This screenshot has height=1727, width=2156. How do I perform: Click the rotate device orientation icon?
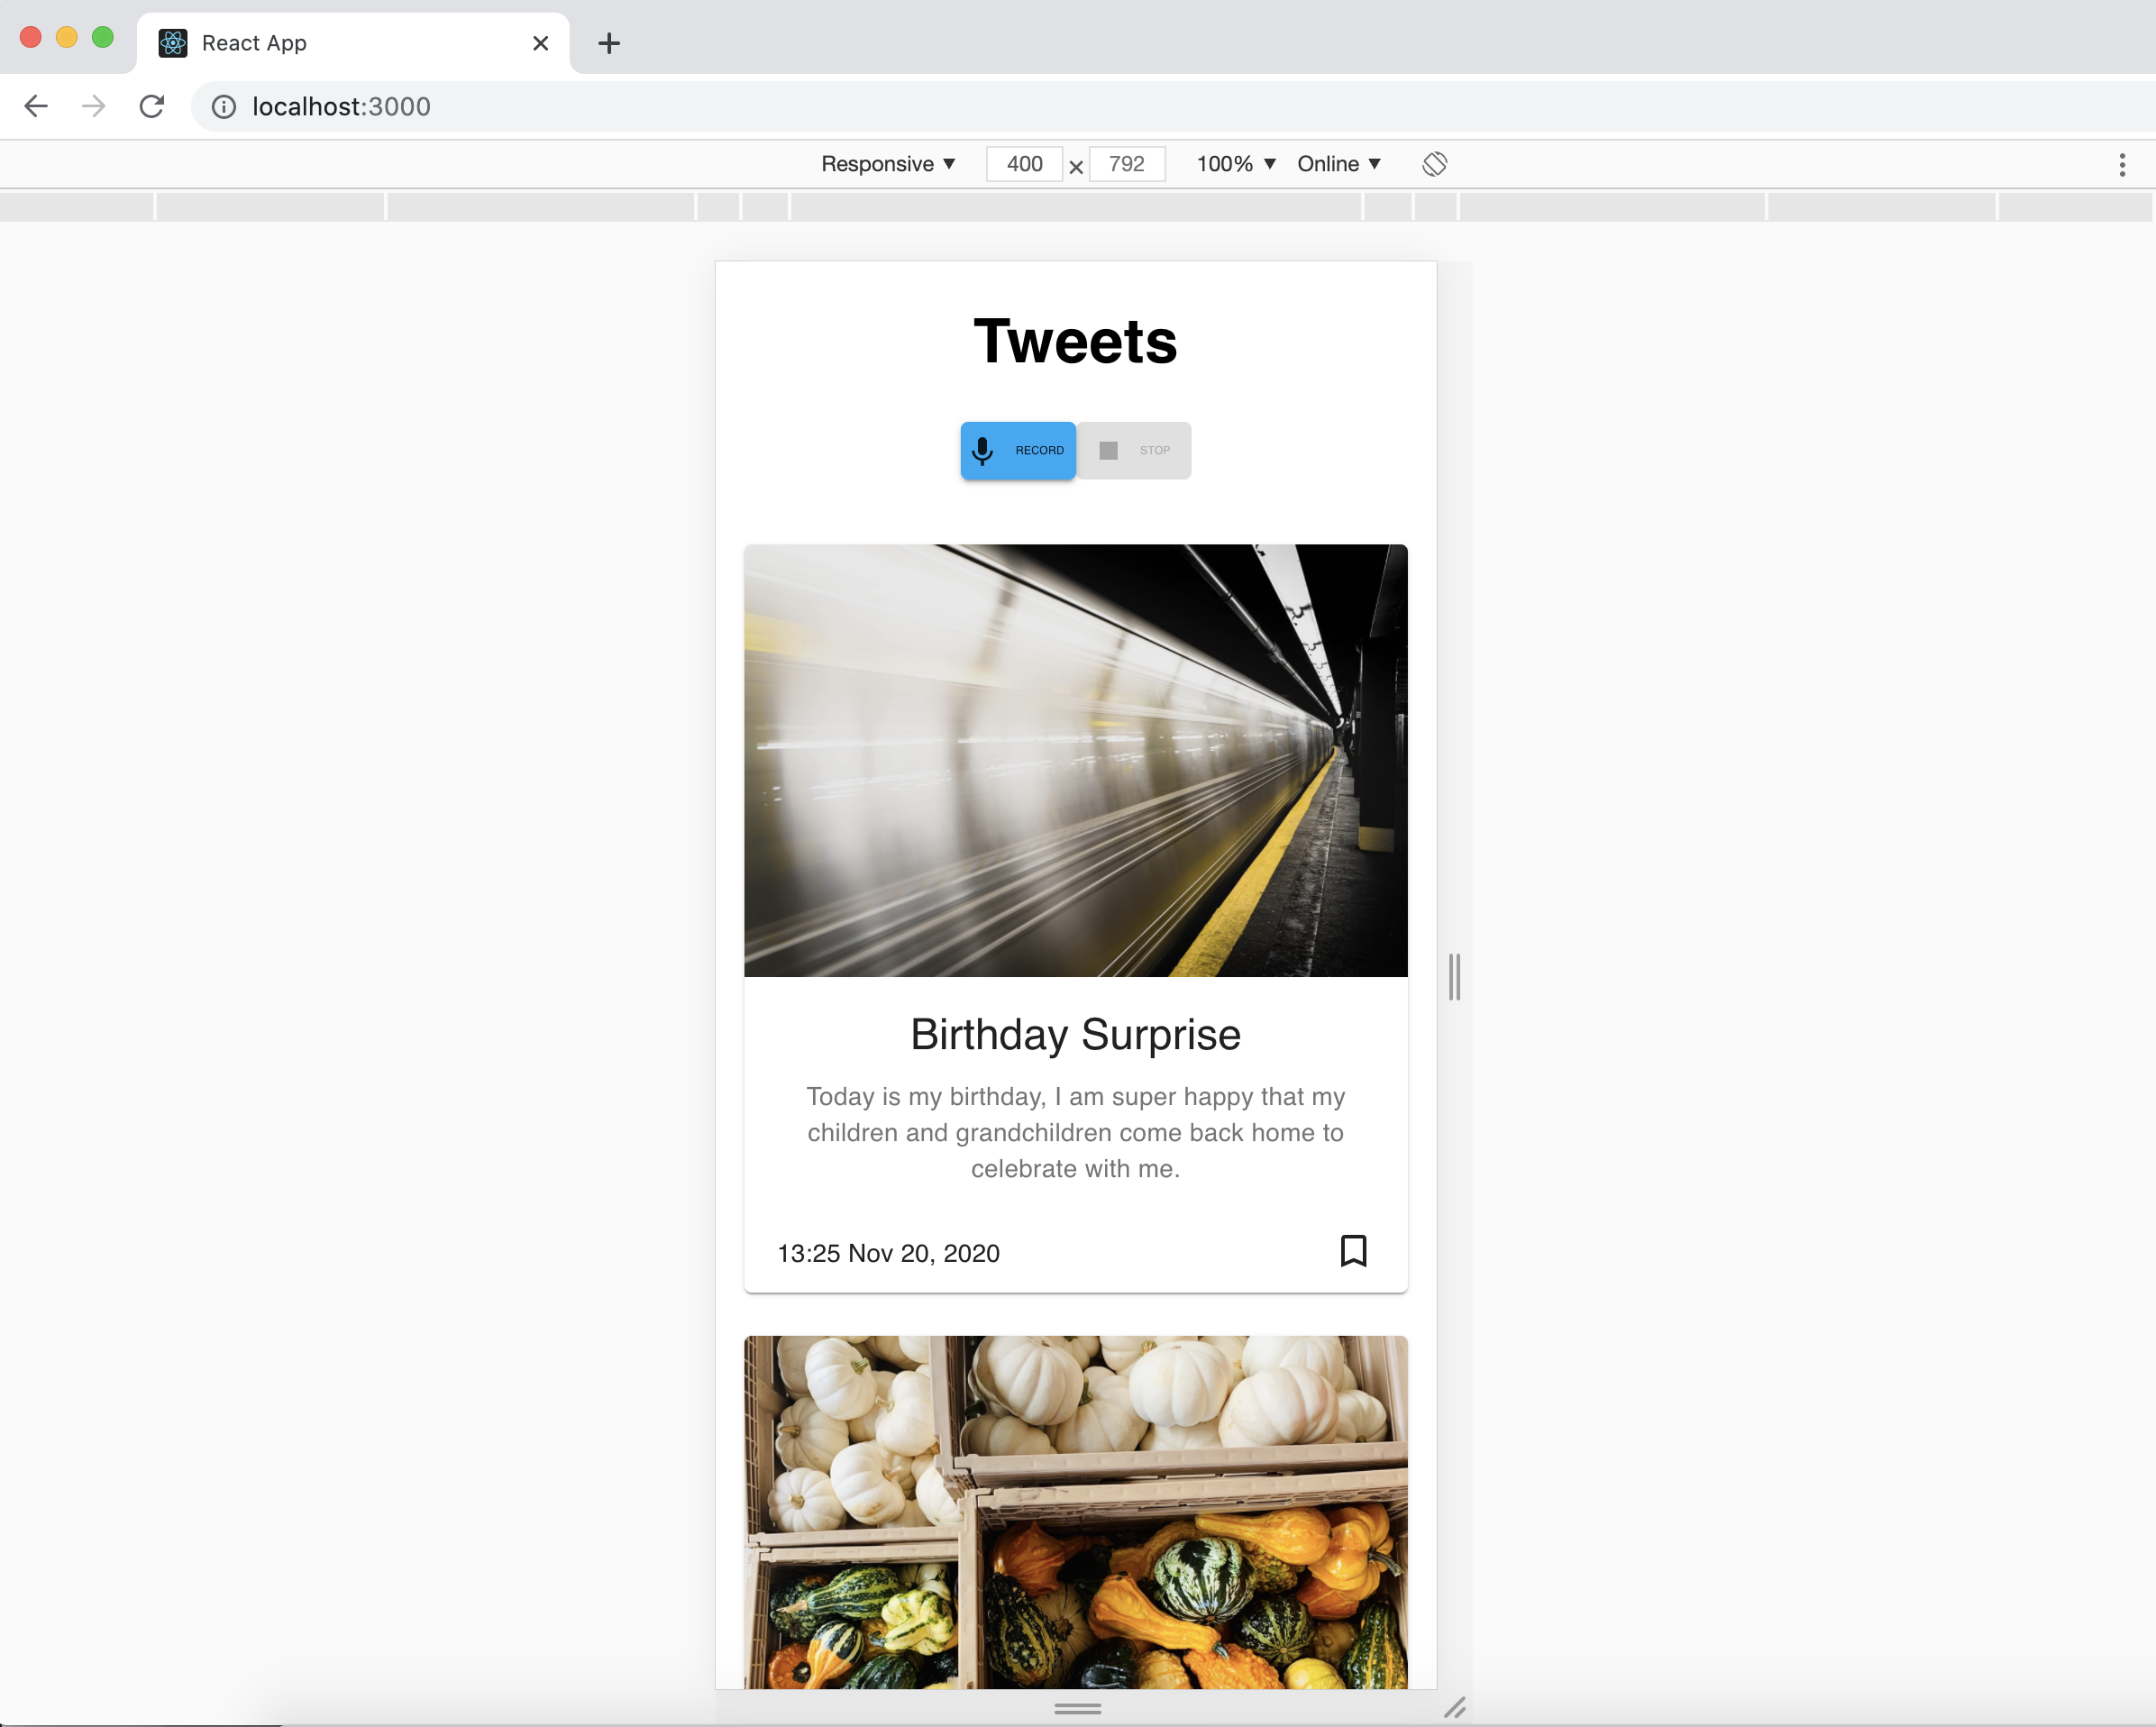[1434, 164]
